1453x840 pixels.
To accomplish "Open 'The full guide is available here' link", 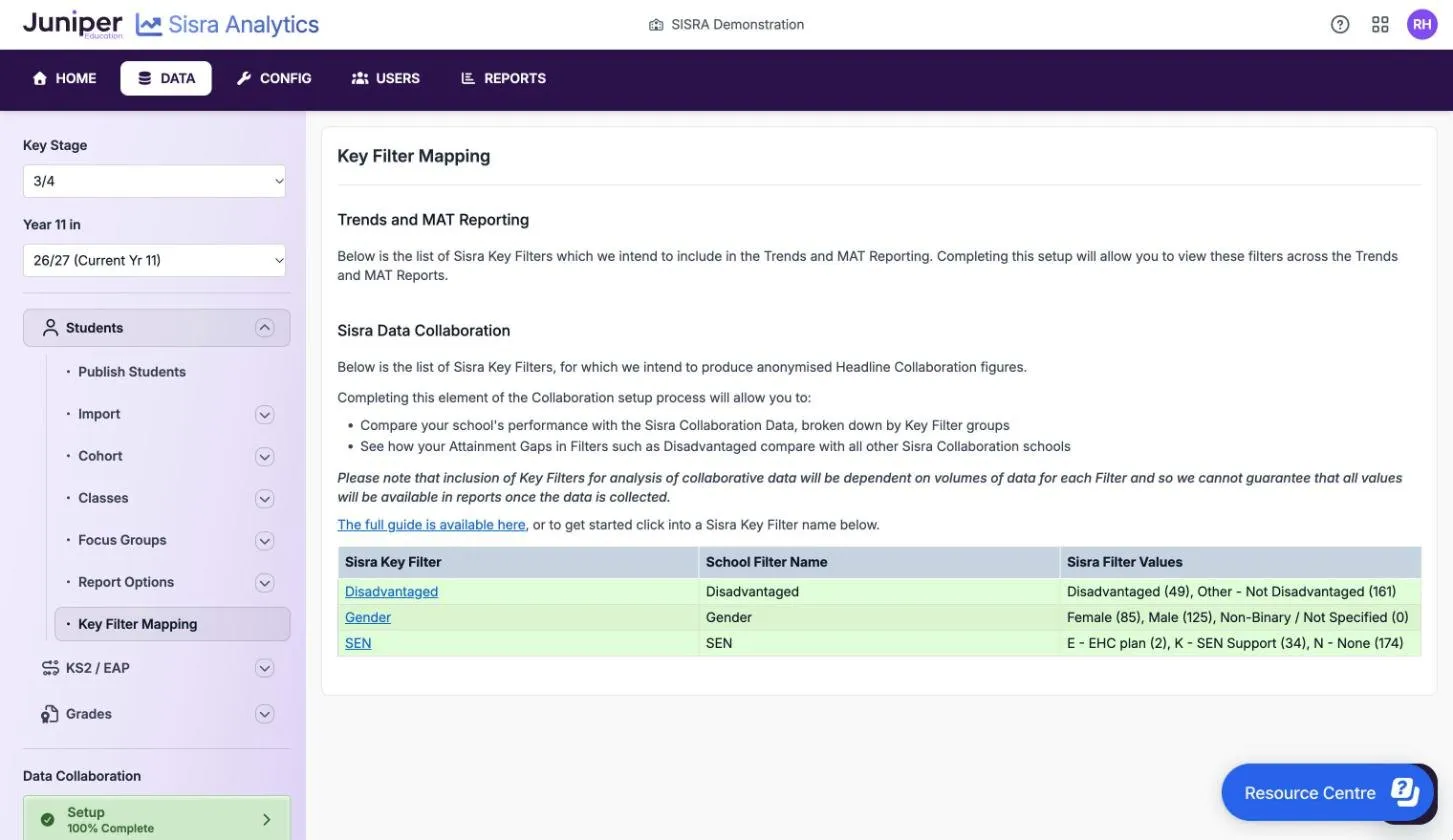I will (x=431, y=525).
